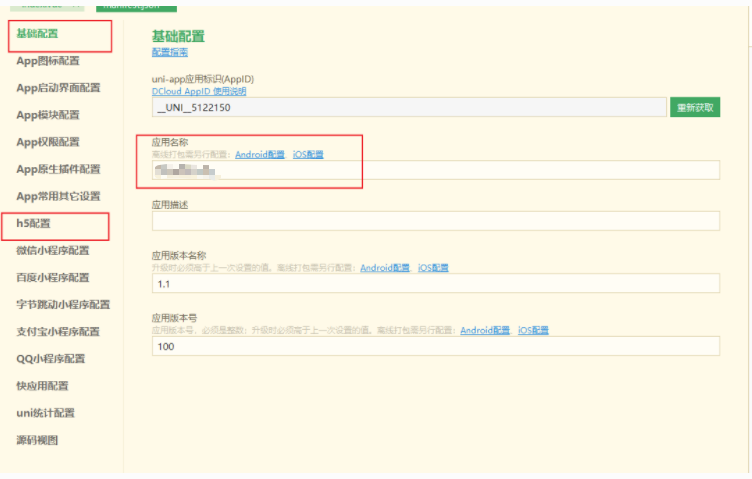Open iOS配置 link under 应用名称
This screenshot has width=752, height=479.
tap(308, 154)
